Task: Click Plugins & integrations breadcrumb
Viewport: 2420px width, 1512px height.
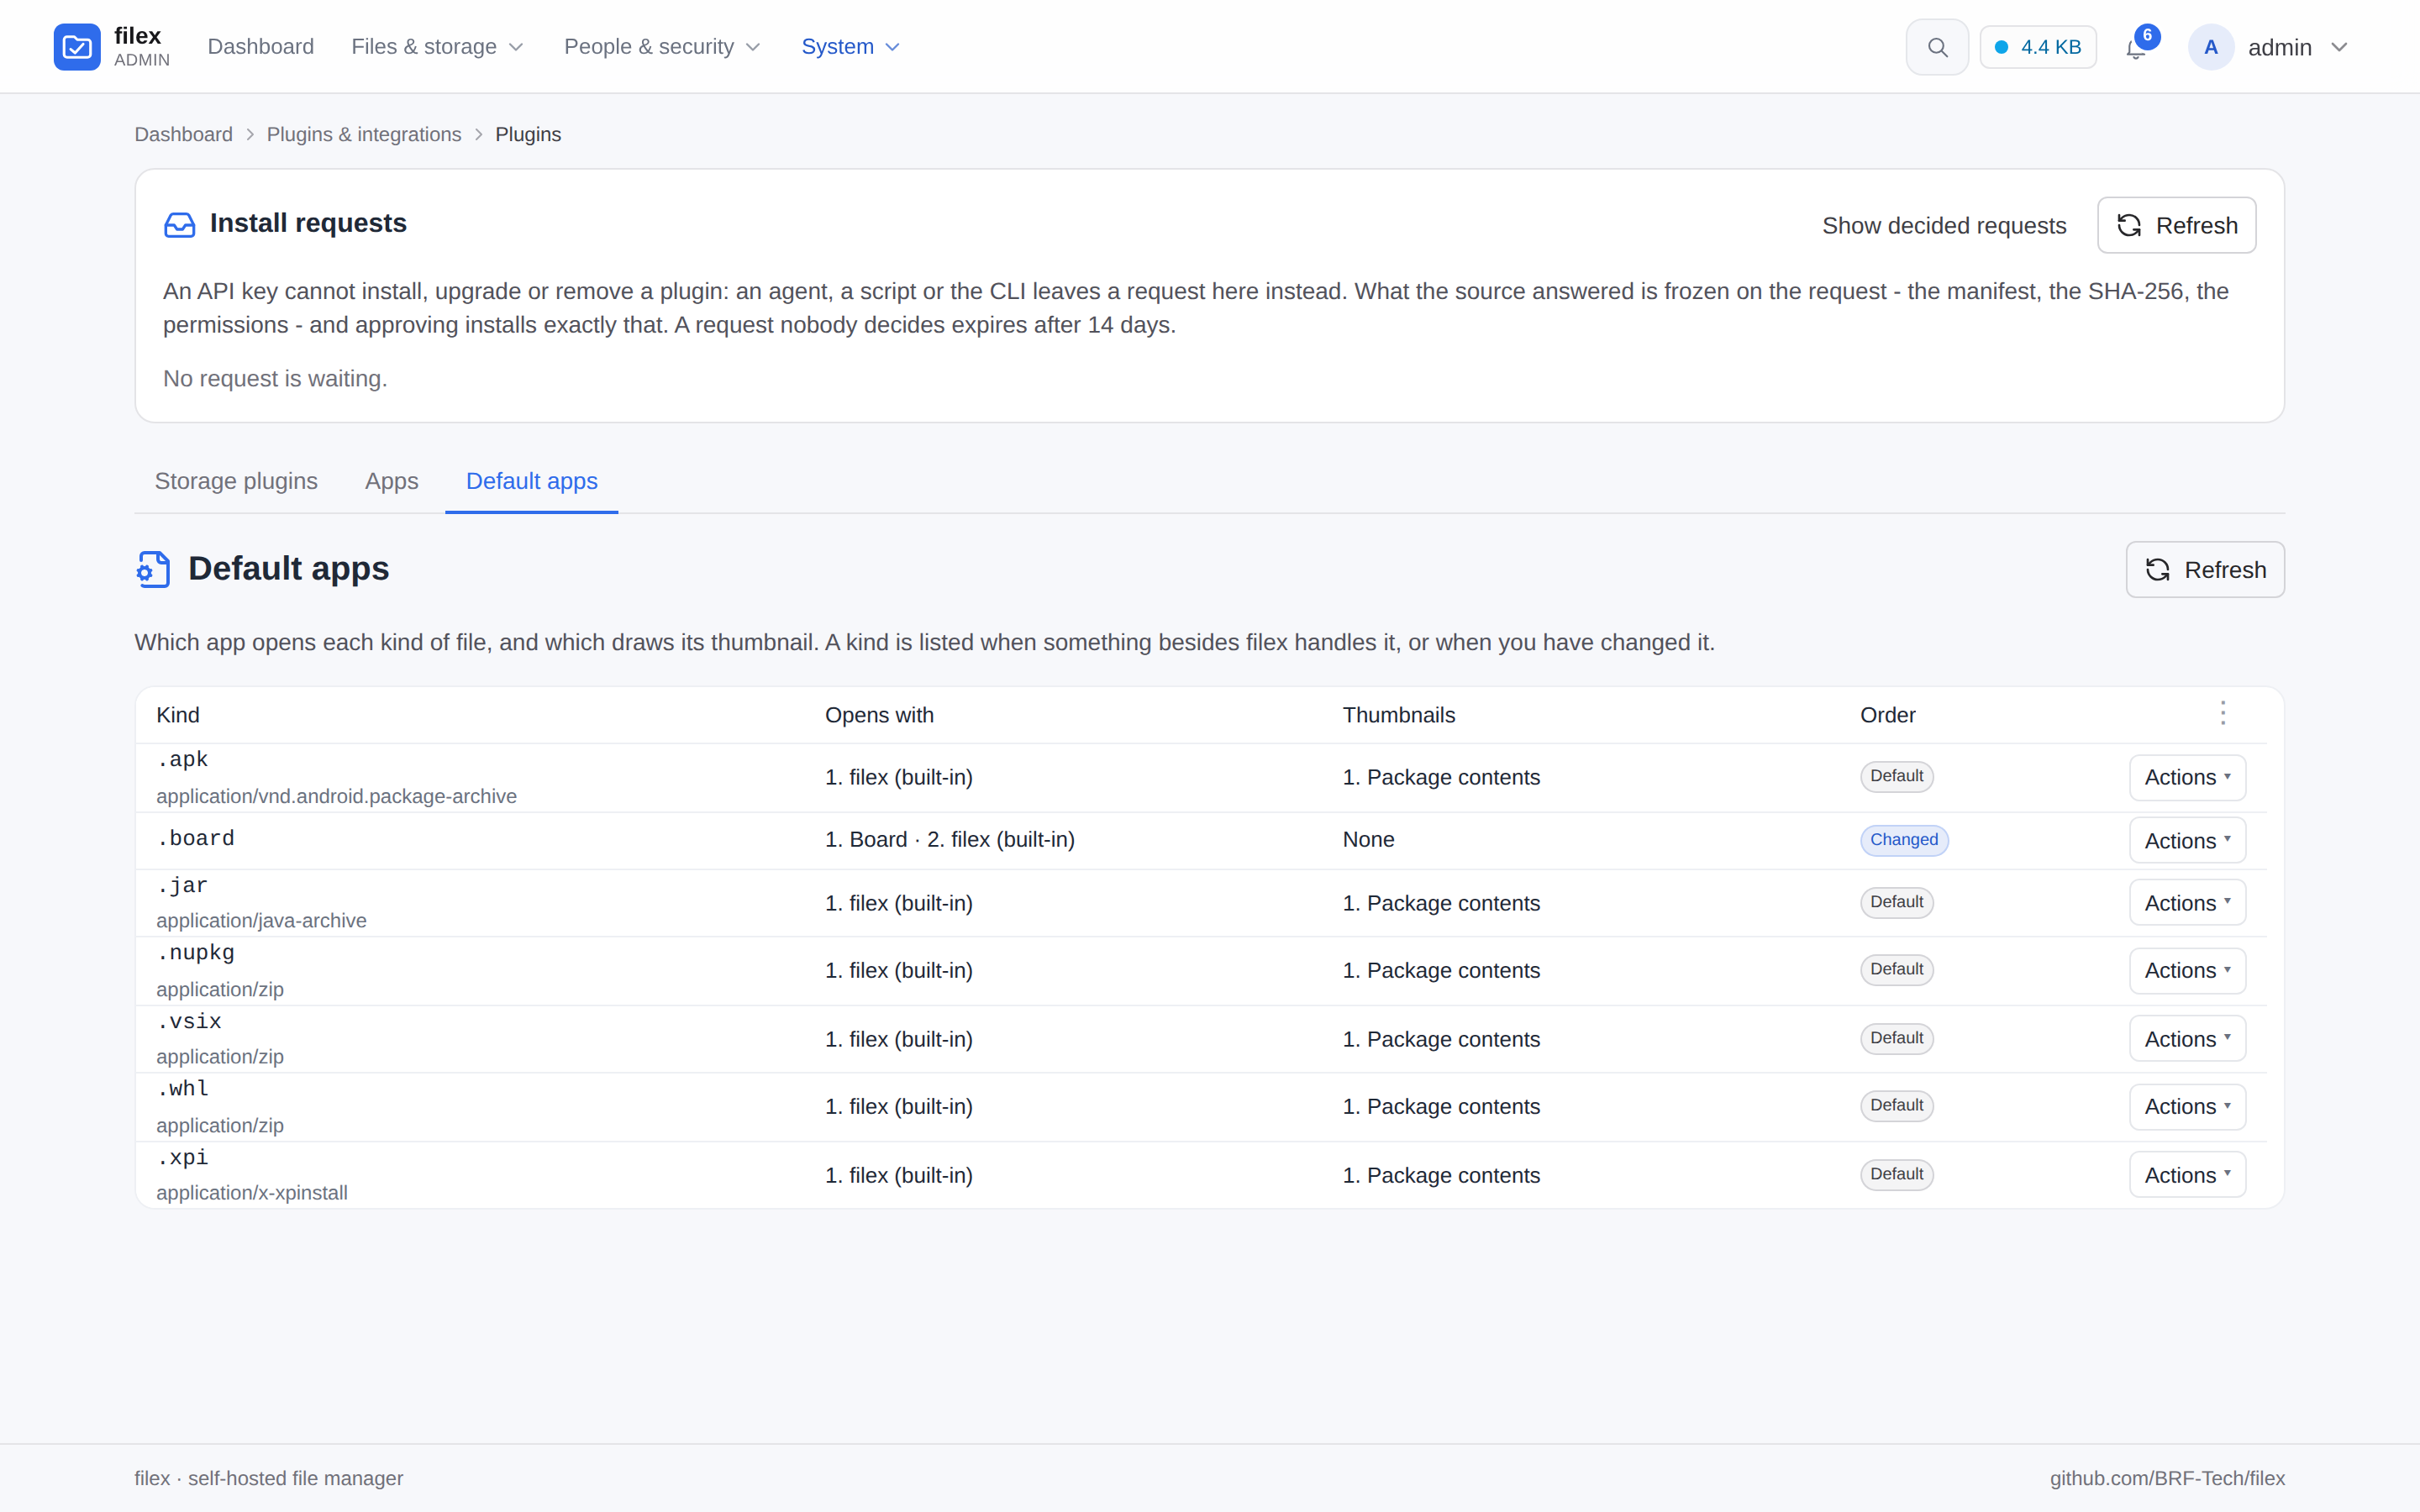Action: (x=364, y=134)
